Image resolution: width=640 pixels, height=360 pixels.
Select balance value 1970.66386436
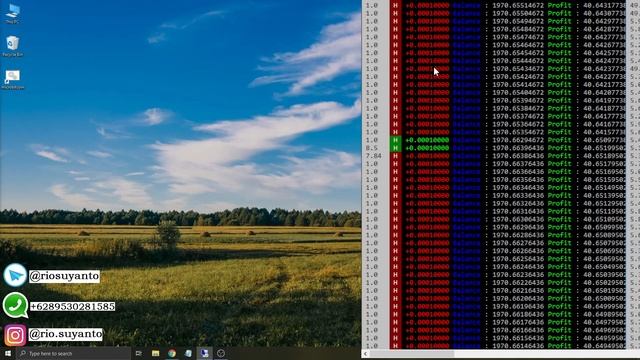point(518,156)
